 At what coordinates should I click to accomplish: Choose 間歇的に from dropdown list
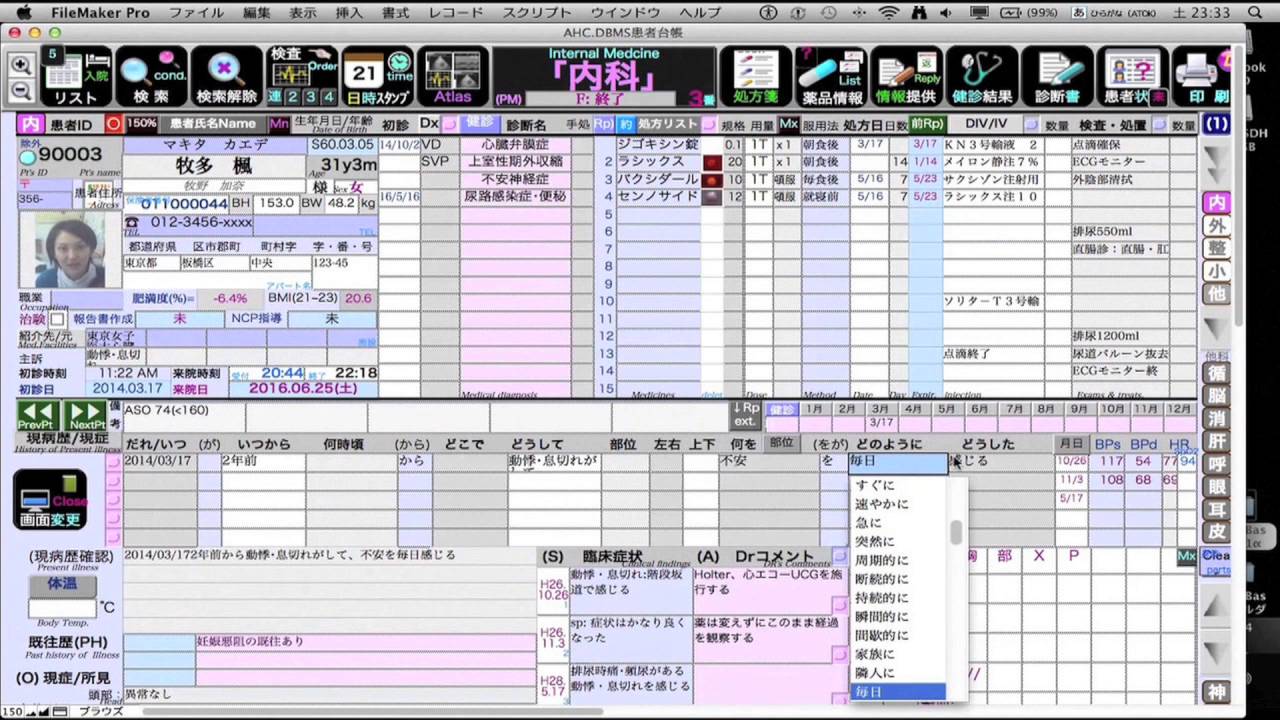[x=897, y=635]
